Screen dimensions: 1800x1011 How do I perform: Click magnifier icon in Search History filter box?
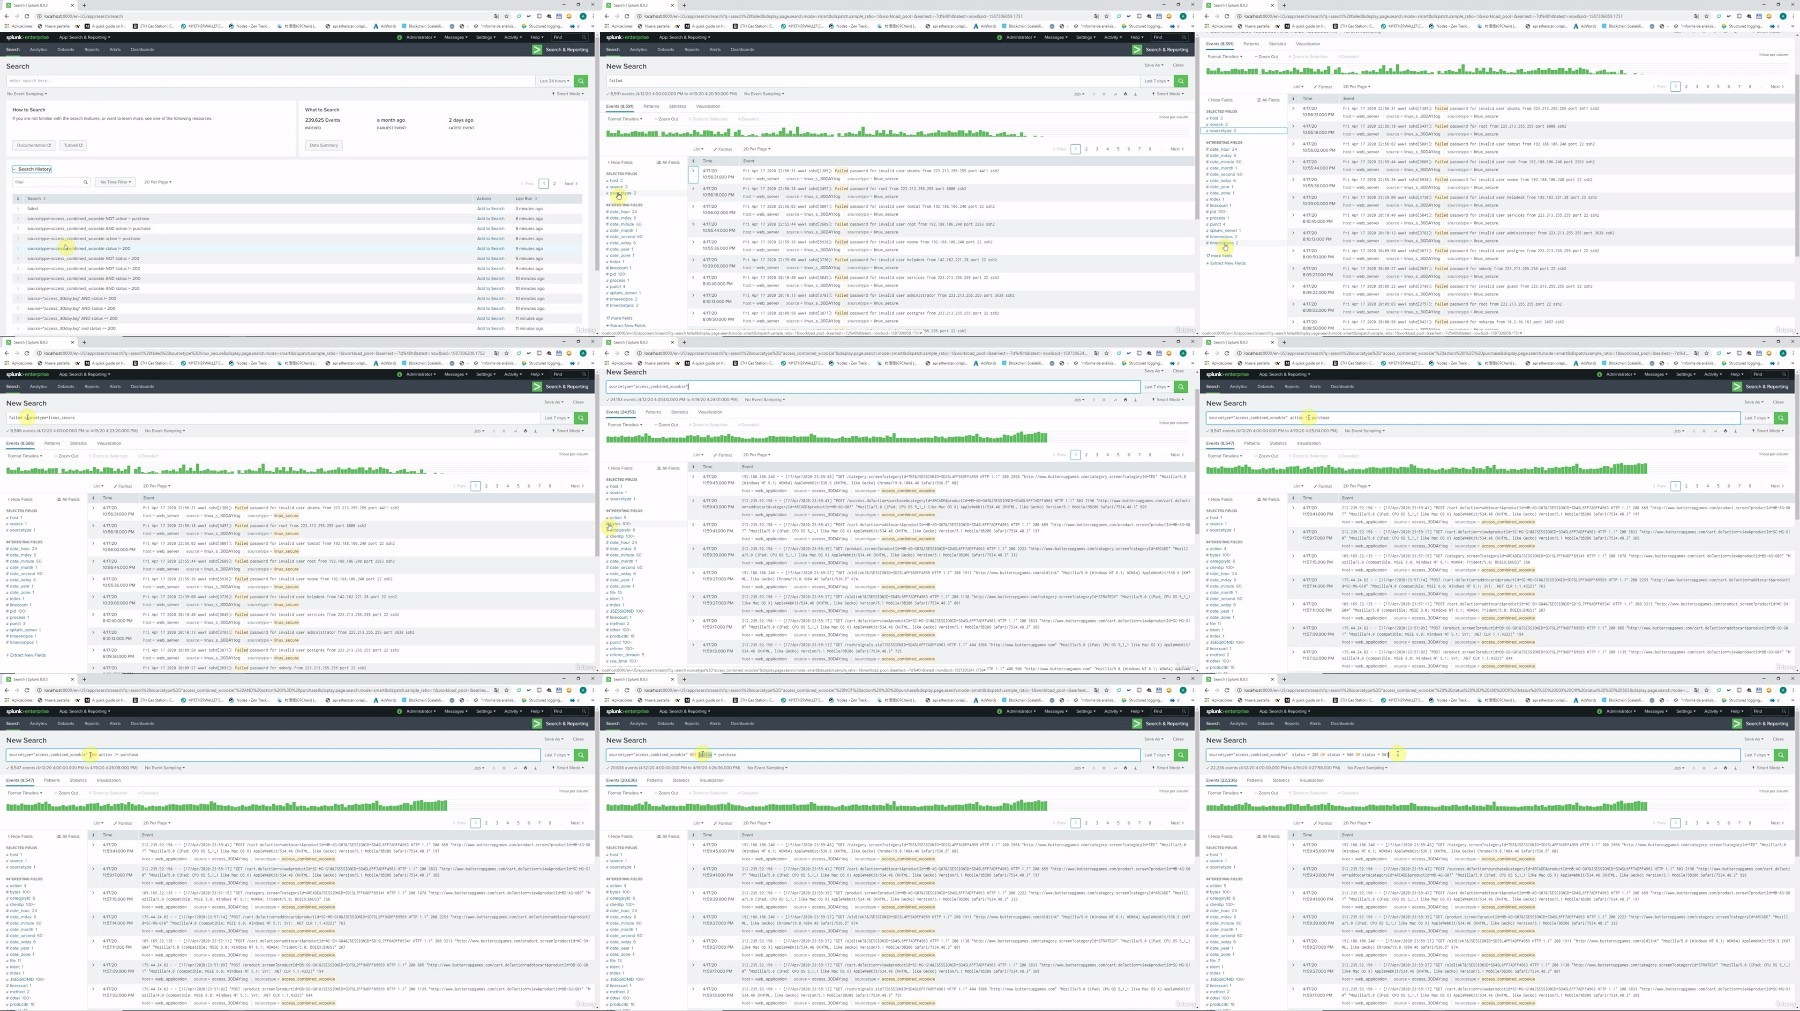tap(86, 182)
